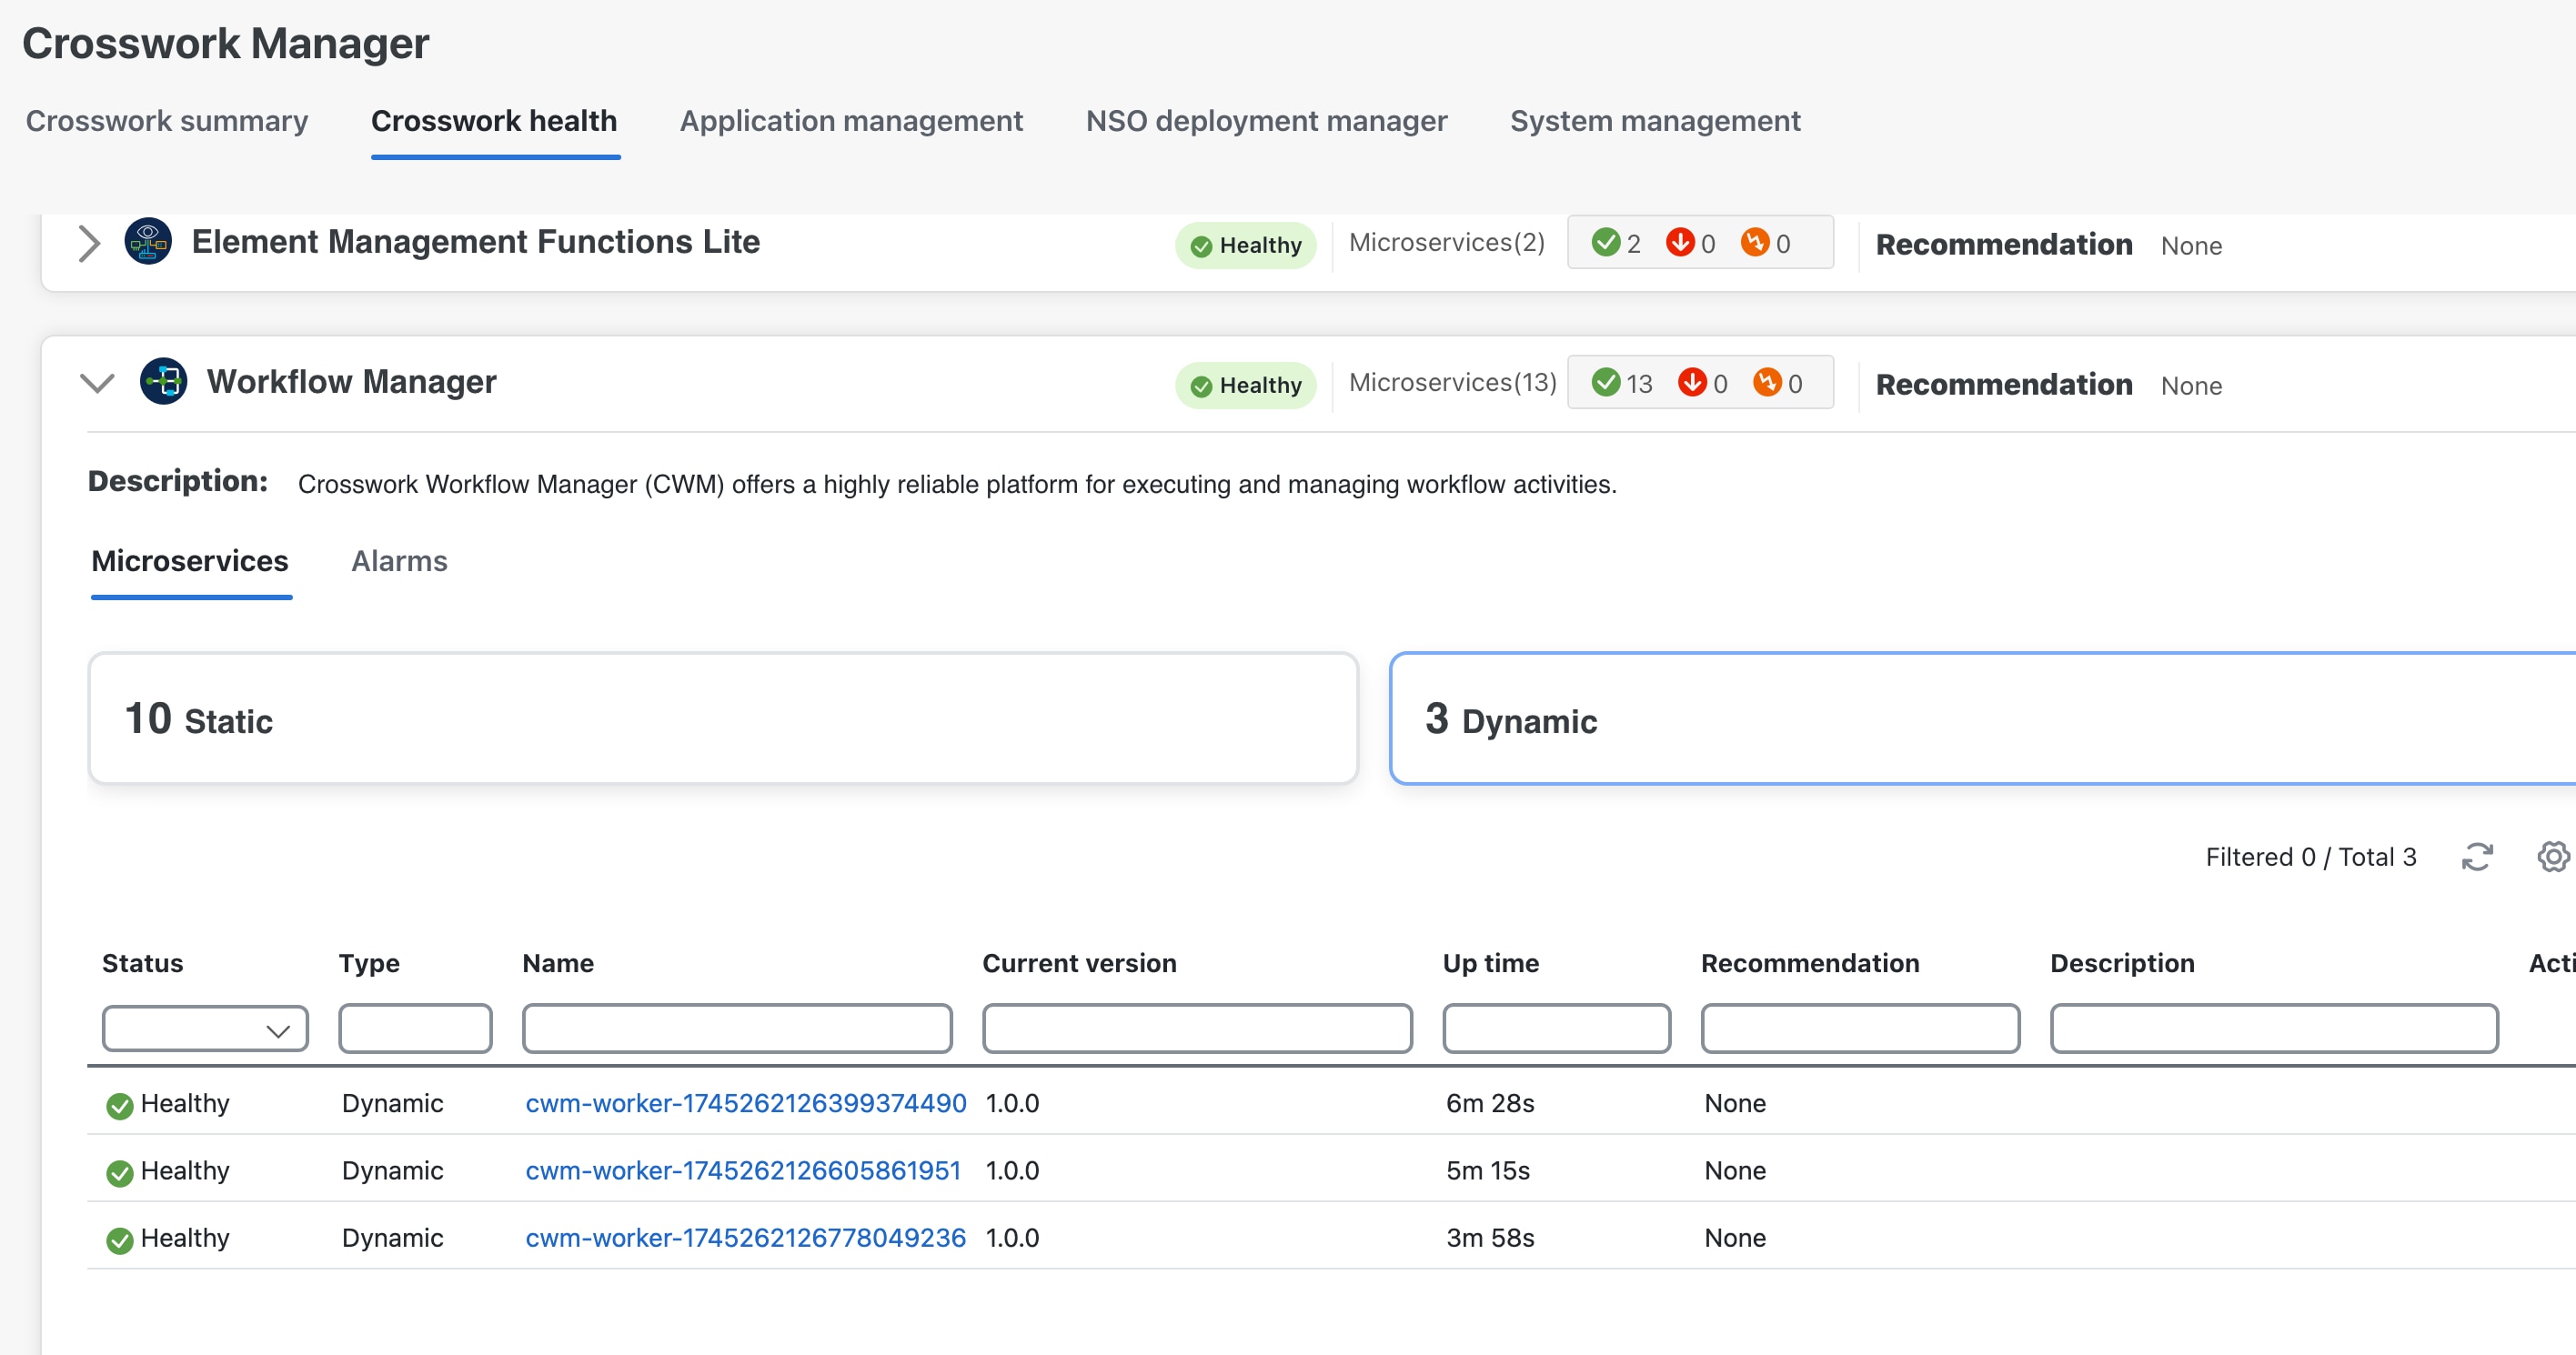The image size is (2576, 1355).
Task: Click the Current version column header
Action: [x=1079, y=963]
